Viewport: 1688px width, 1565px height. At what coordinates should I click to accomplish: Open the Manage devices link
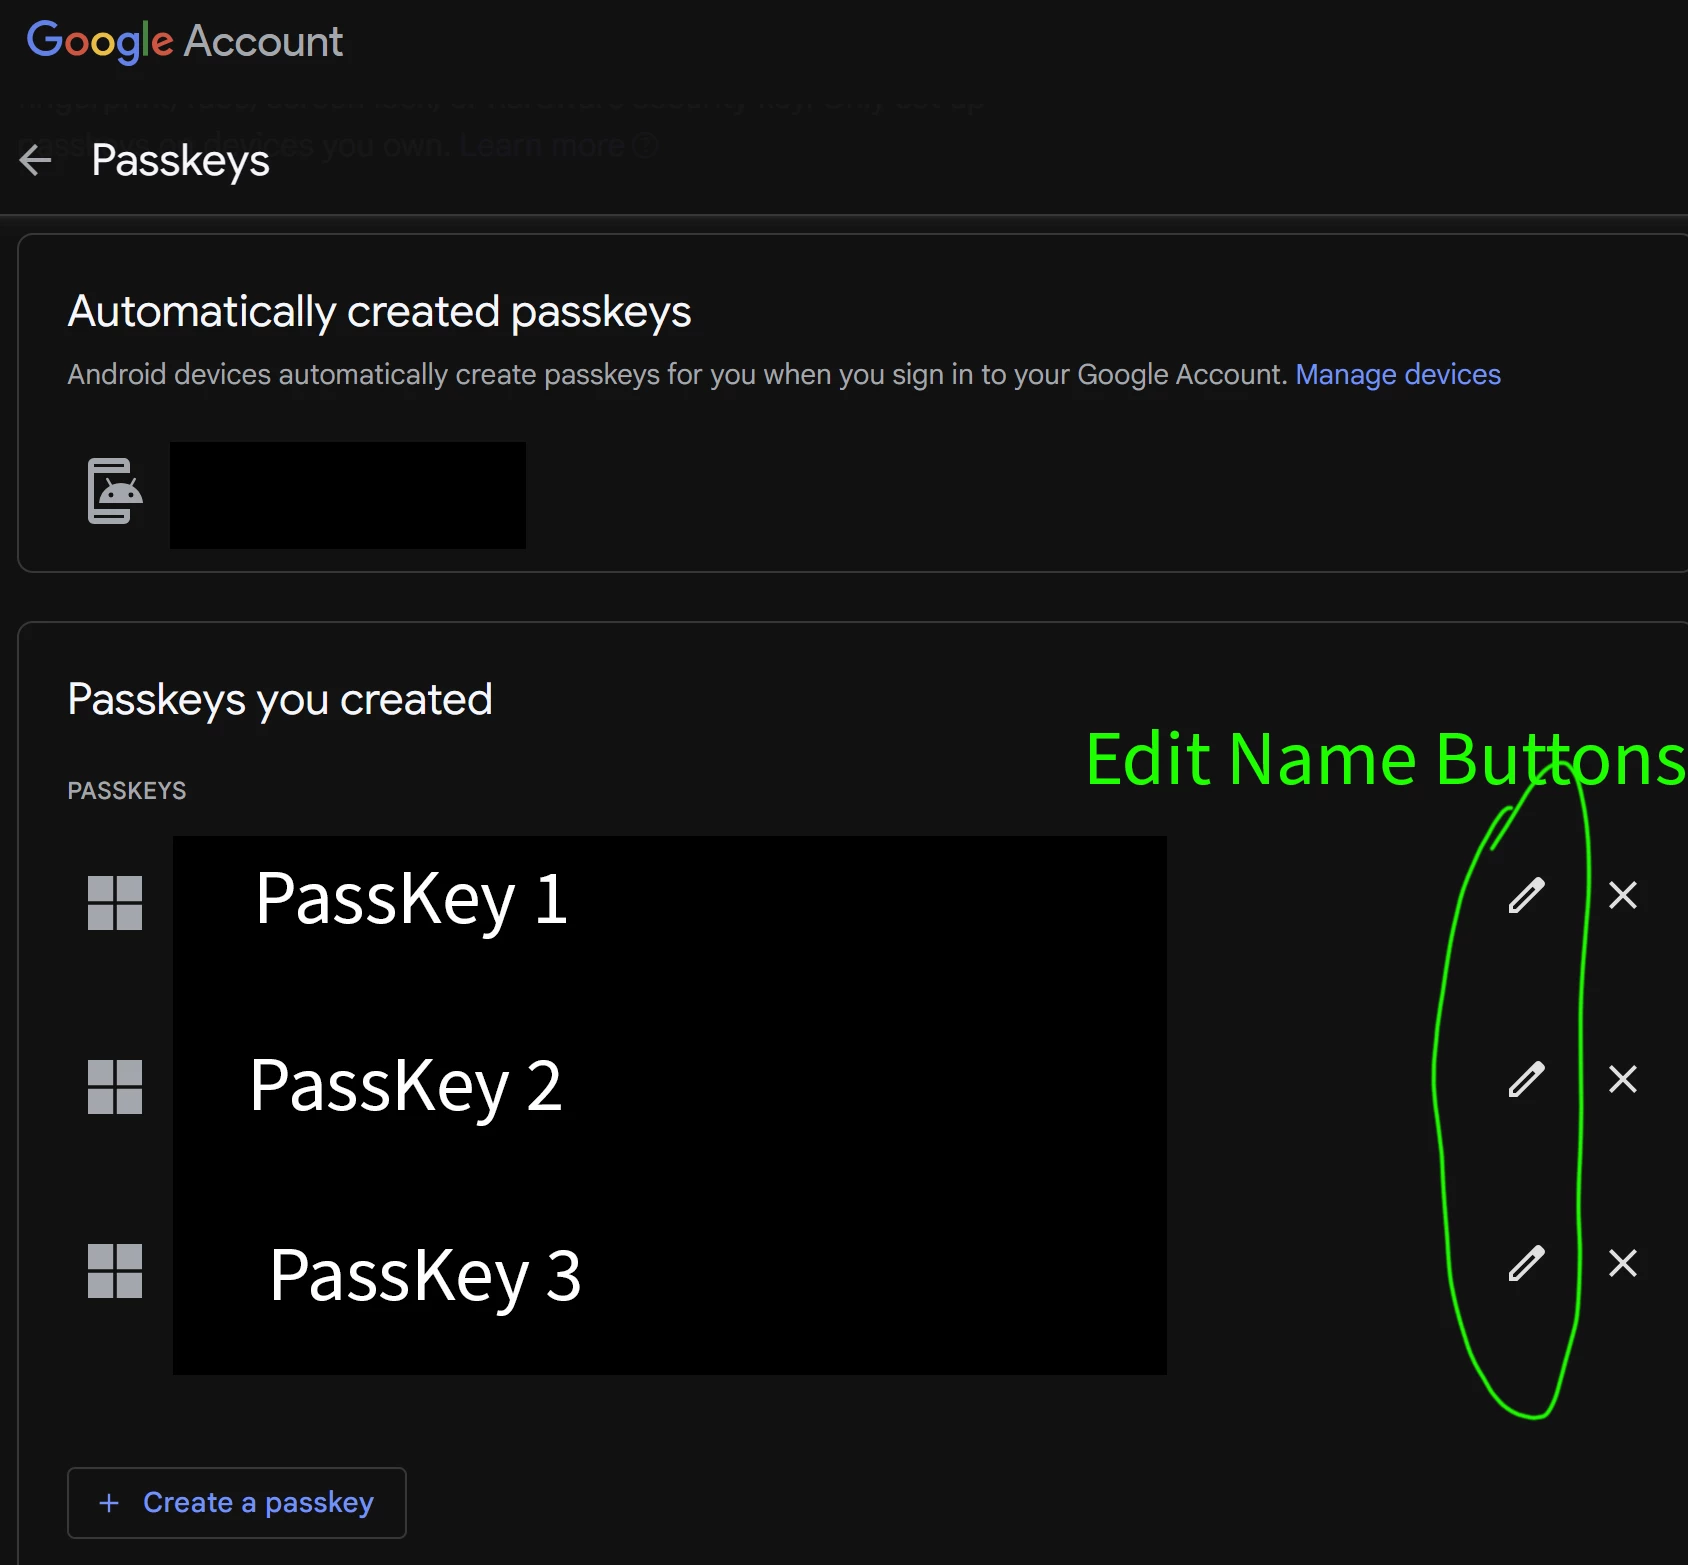click(x=1398, y=374)
